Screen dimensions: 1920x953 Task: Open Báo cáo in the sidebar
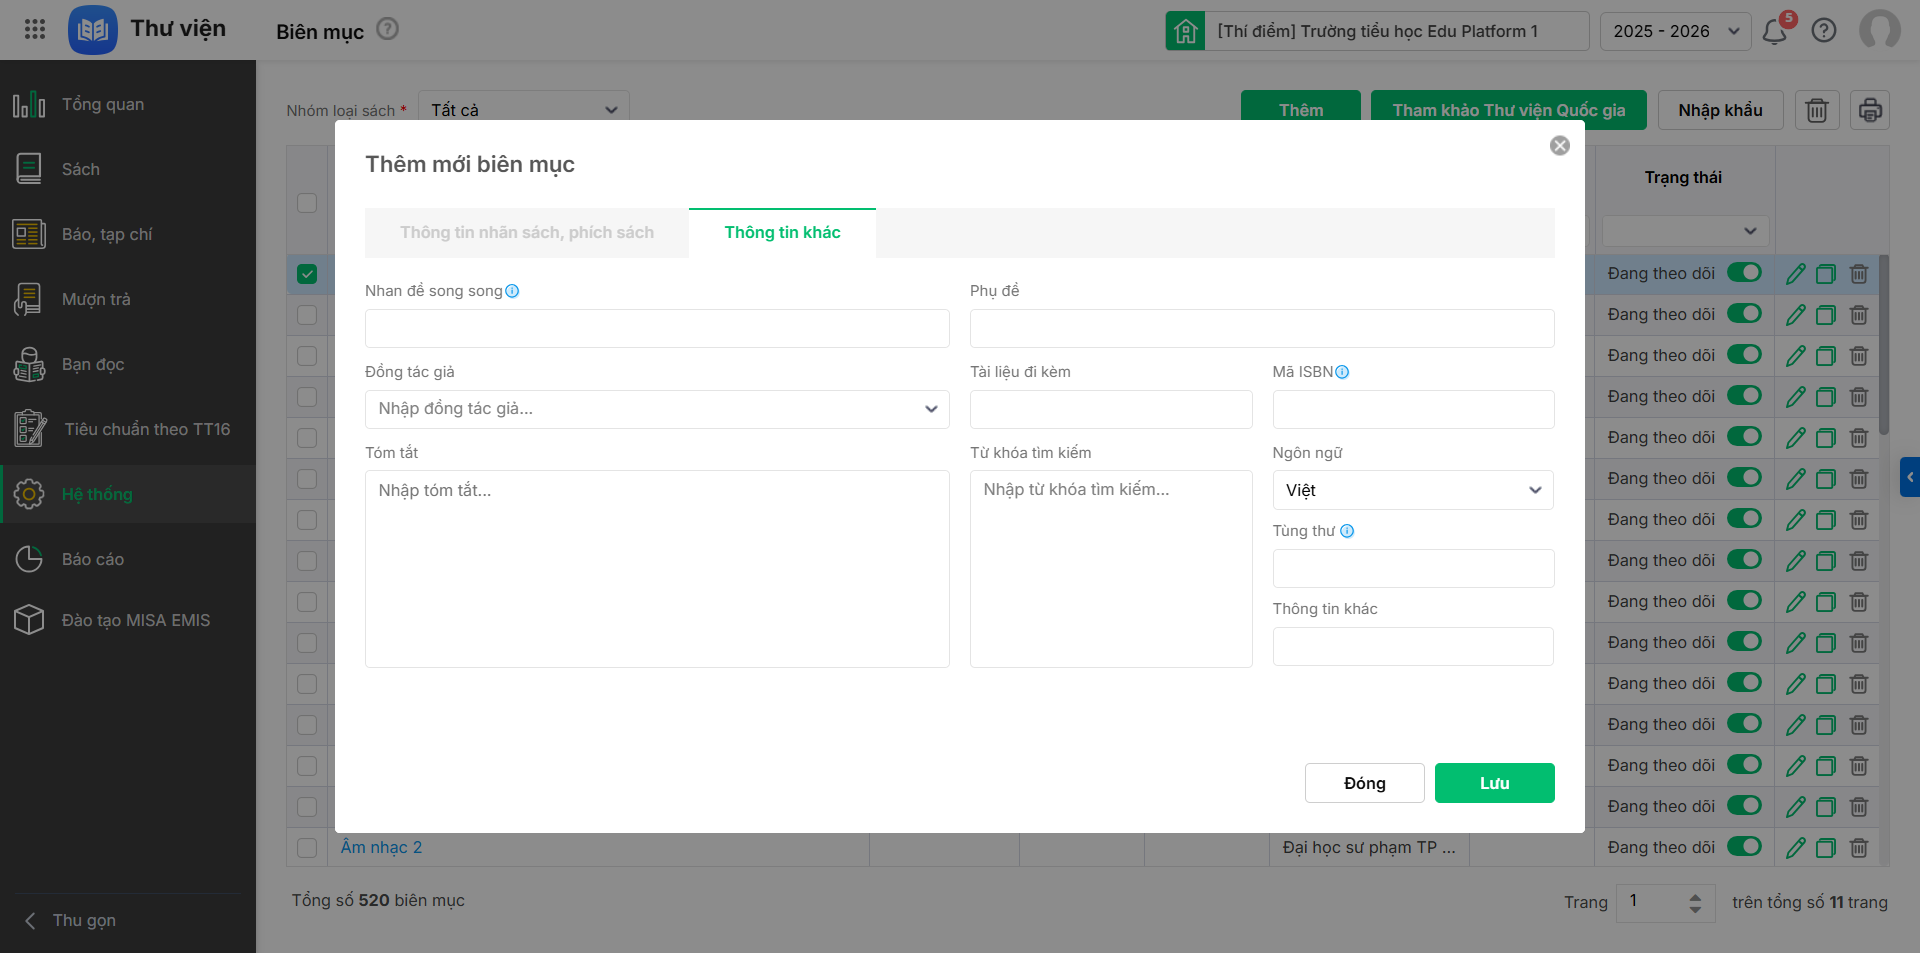[93, 559]
